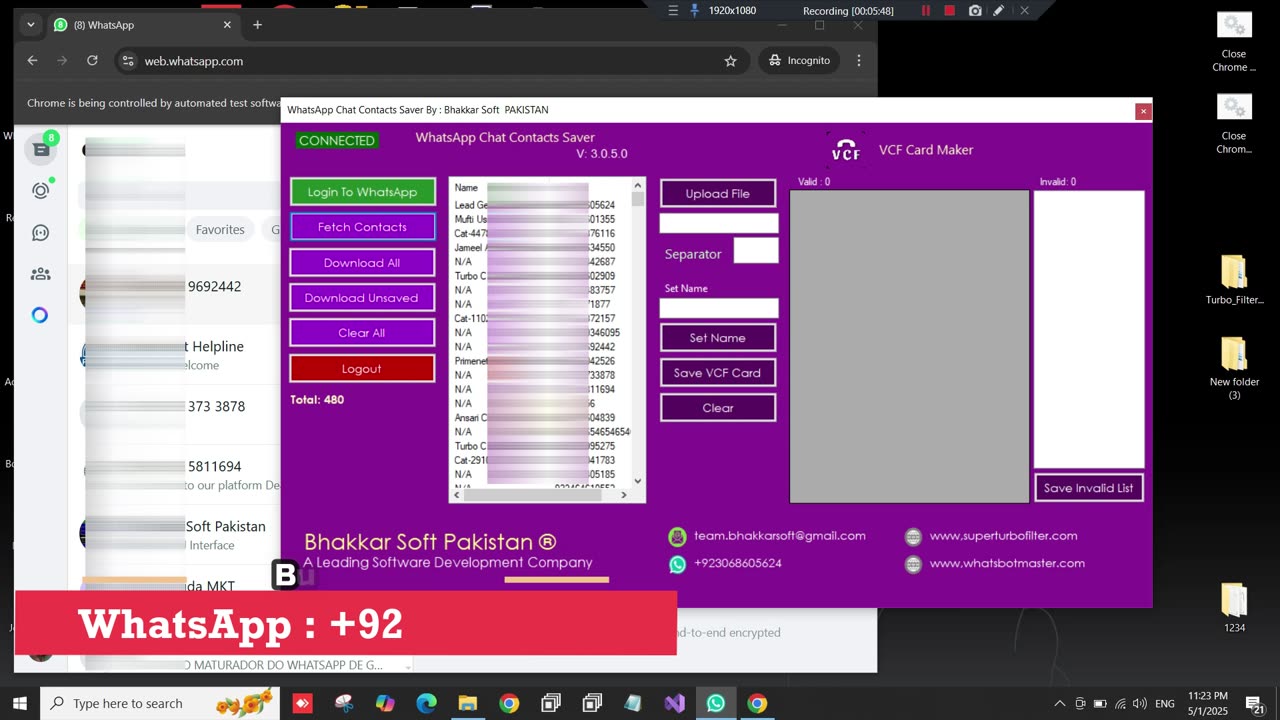Click the red Logout button
This screenshot has height=720, width=1280.
tap(362, 369)
